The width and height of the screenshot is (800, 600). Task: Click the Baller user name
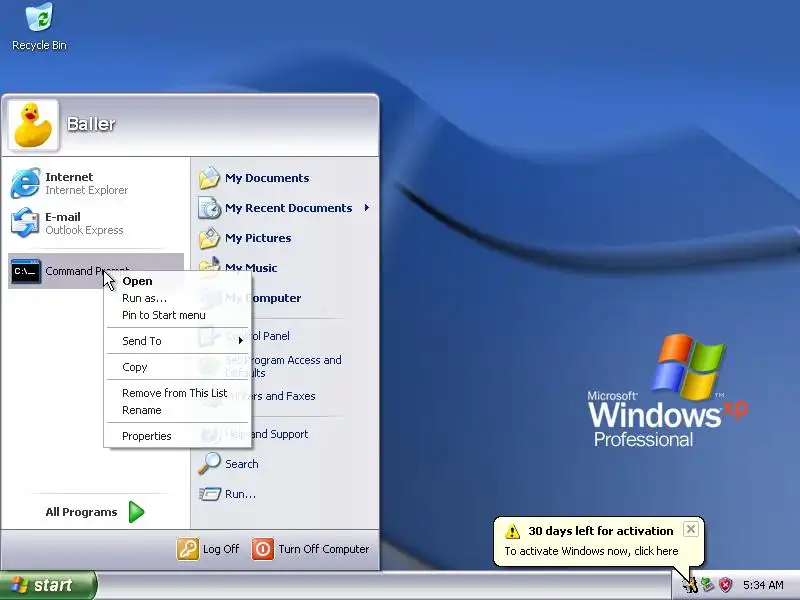pyautogui.click(x=91, y=124)
